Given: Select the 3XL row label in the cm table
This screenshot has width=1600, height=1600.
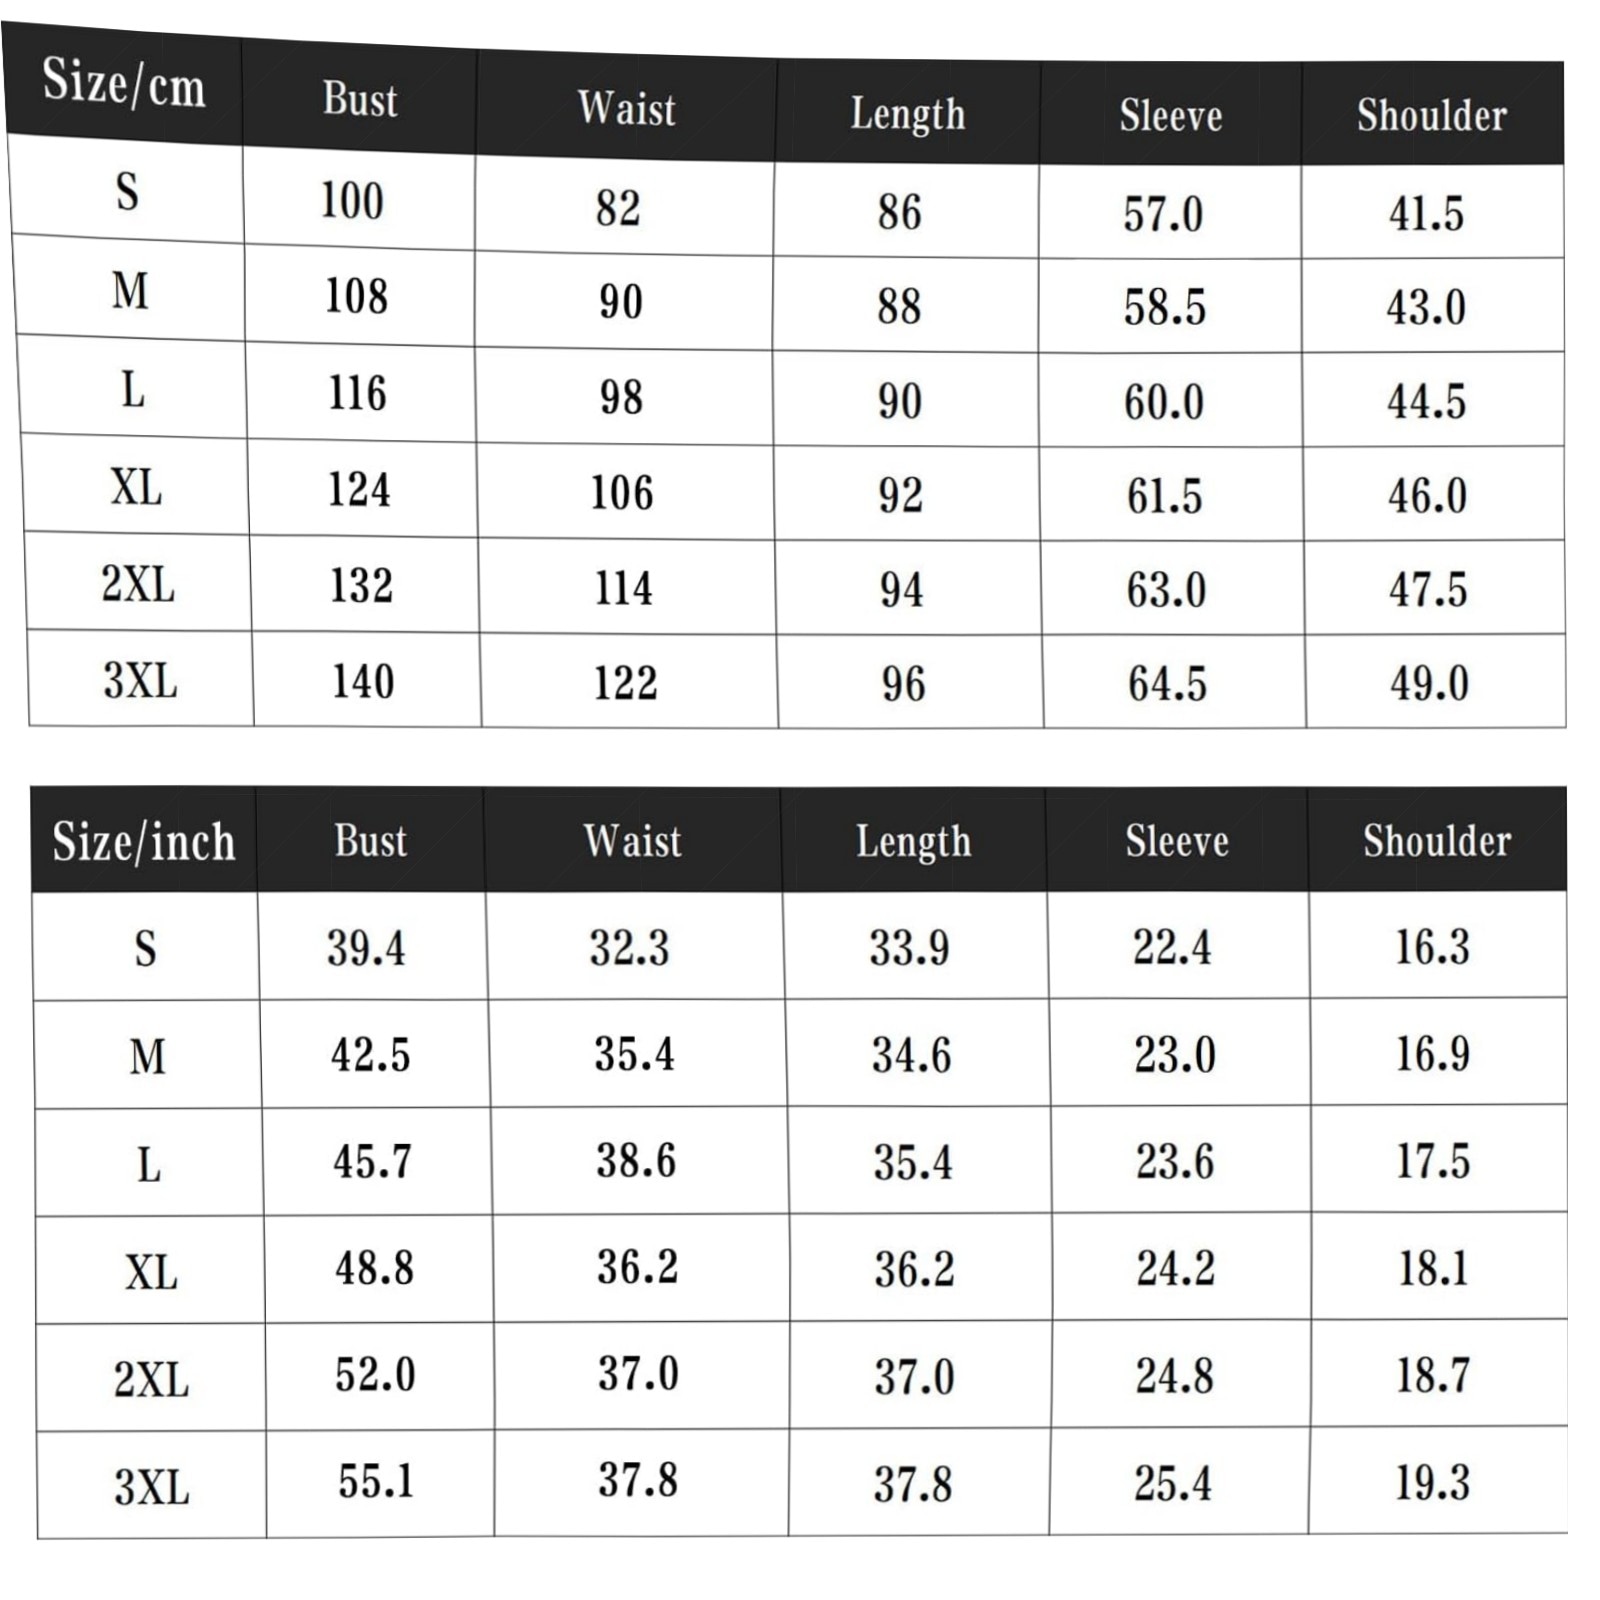Looking at the screenshot, I should [140, 681].
